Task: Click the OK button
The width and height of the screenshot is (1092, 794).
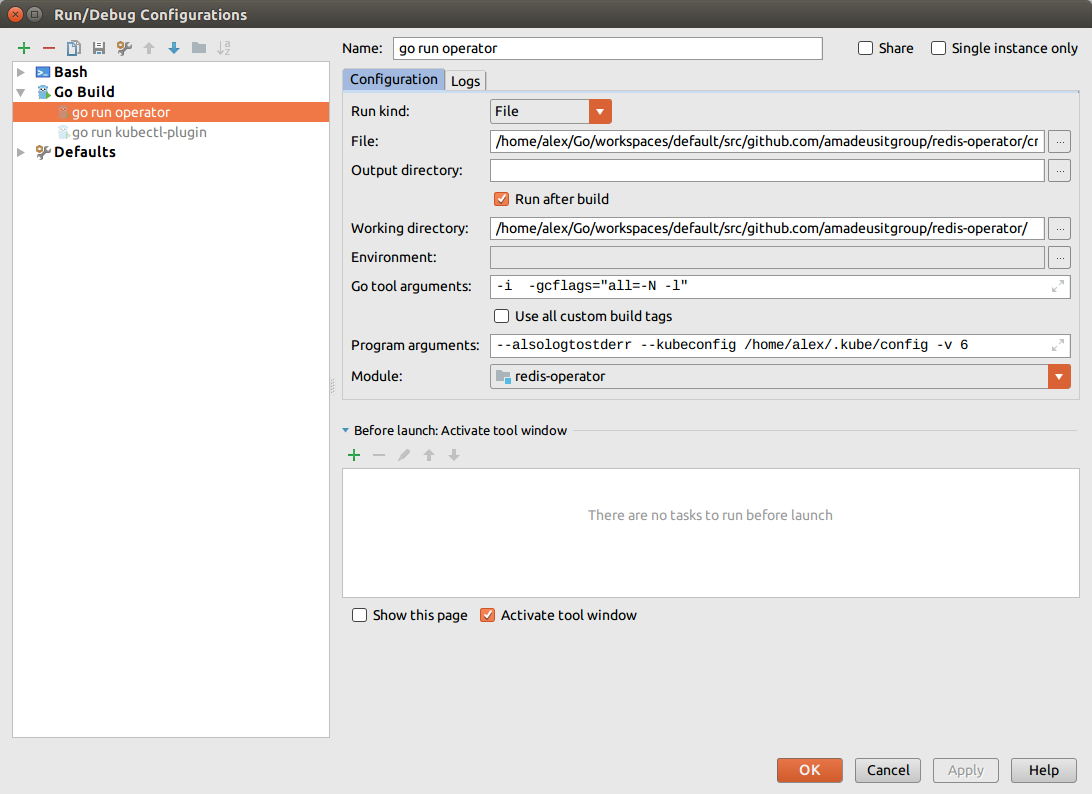Action: pyautogui.click(x=809, y=770)
